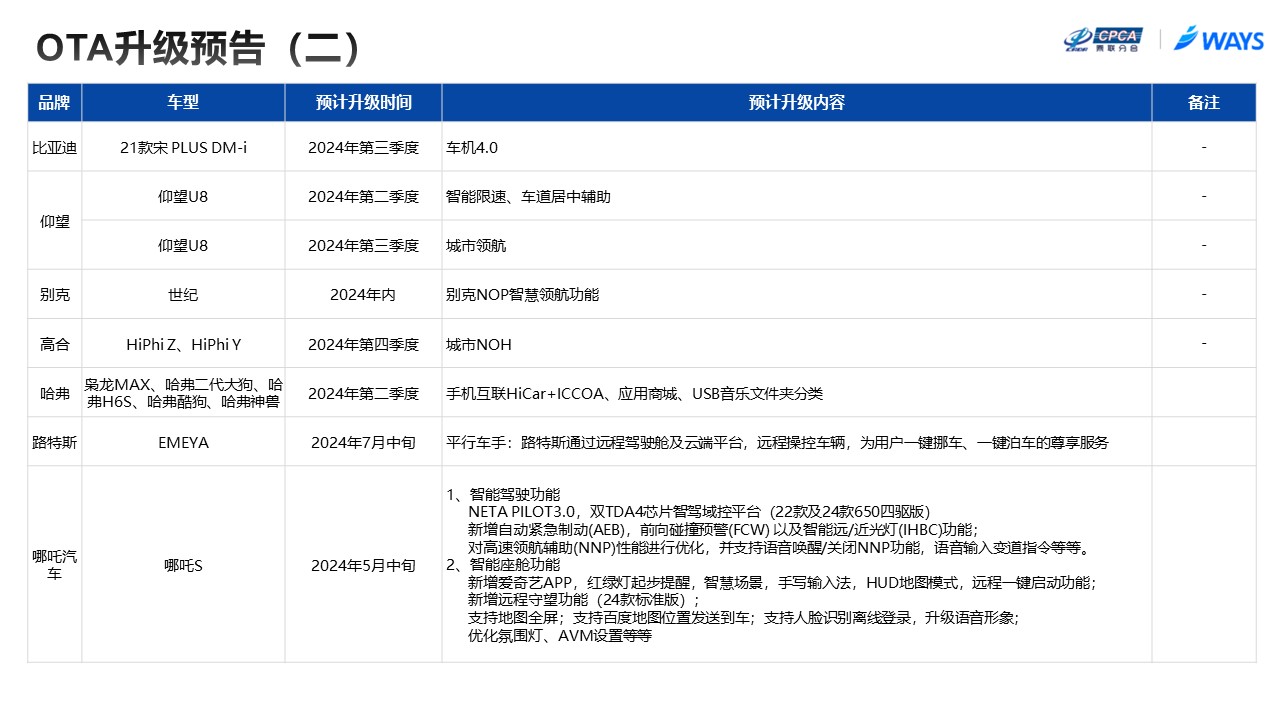Select the 对高速领航辅助(NNP) line

click(778, 547)
